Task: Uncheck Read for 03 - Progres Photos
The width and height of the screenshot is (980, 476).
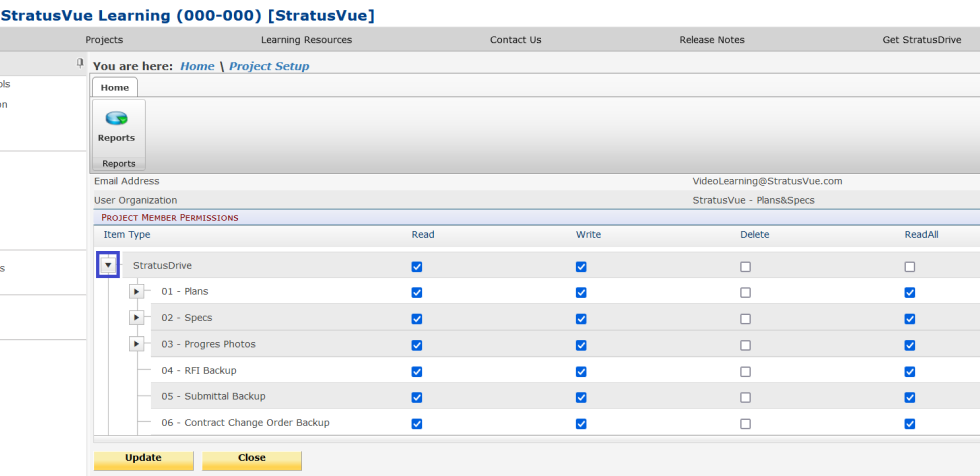Action: [x=417, y=345]
